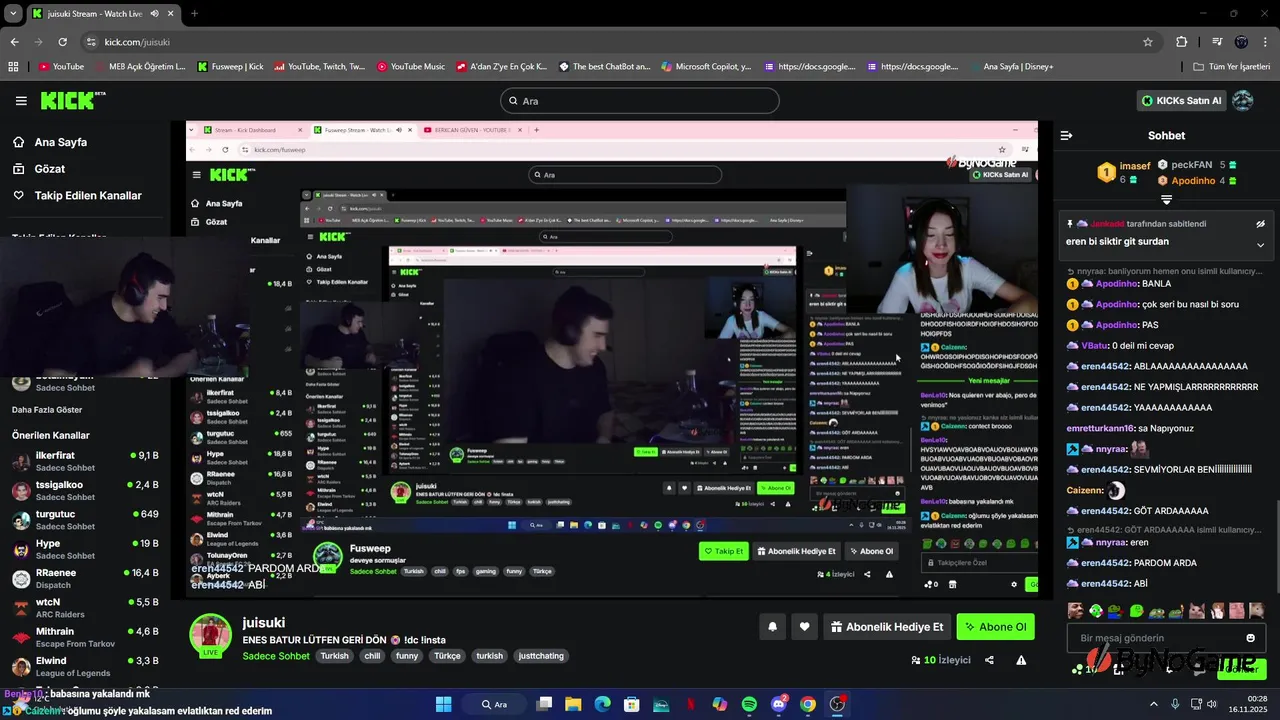
Task: Expand the pinned message chevron
Action: click(1260, 244)
